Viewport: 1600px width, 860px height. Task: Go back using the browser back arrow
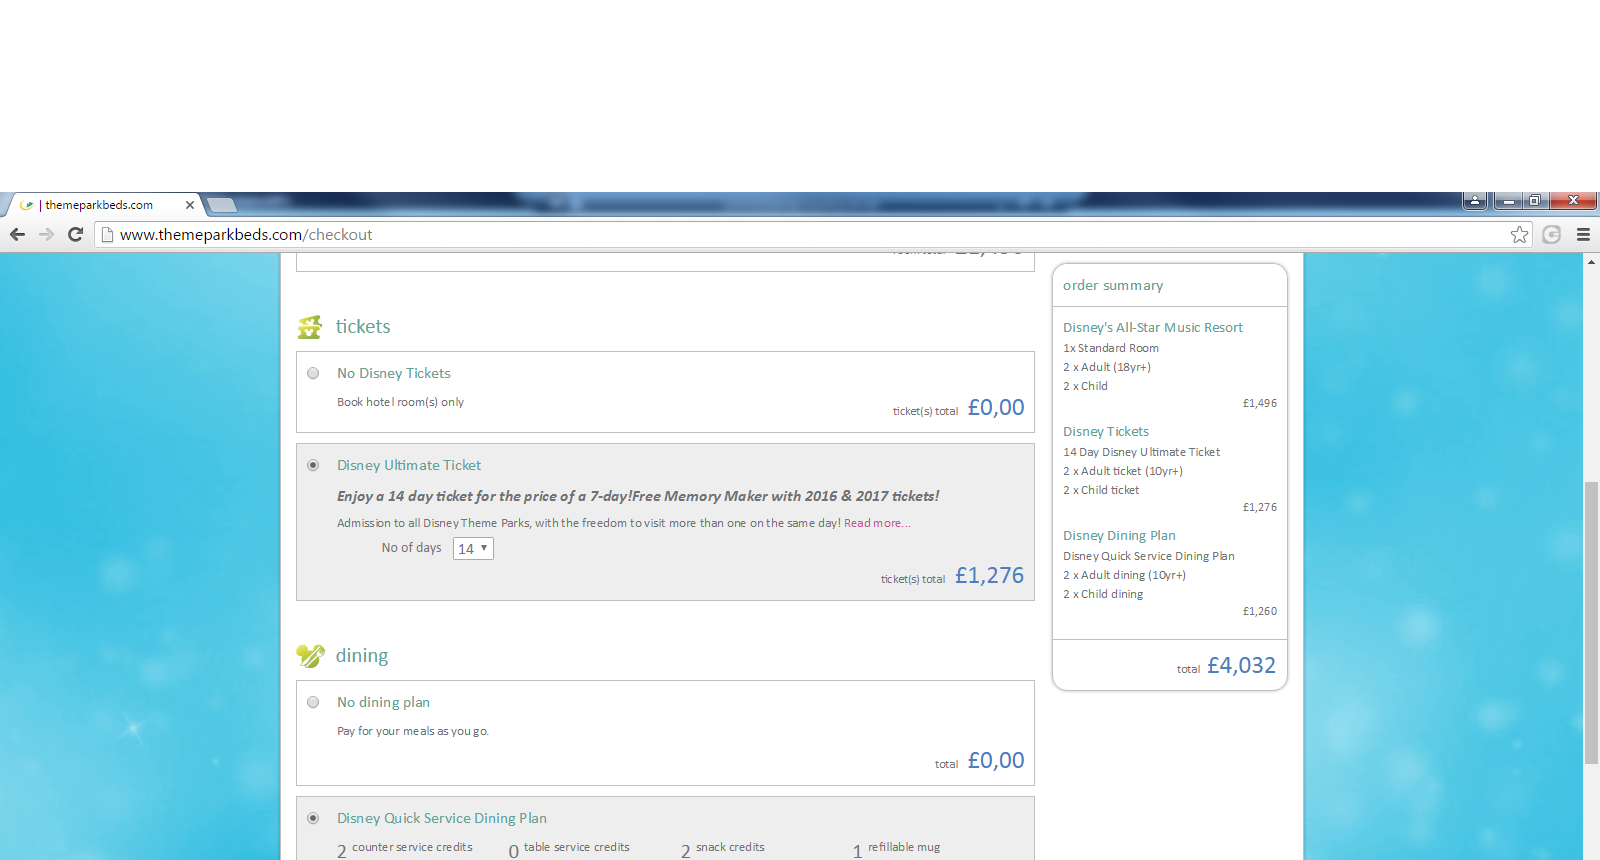pos(17,234)
